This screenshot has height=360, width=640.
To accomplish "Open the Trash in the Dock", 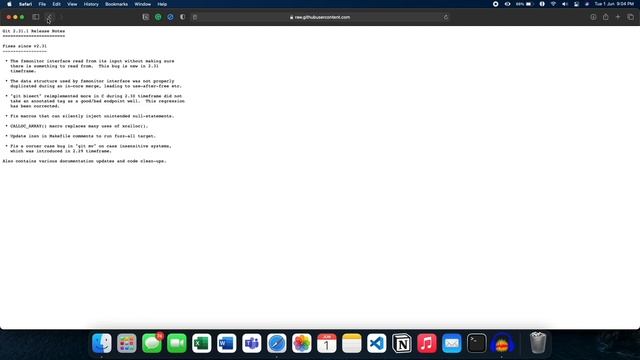I will coord(538,343).
